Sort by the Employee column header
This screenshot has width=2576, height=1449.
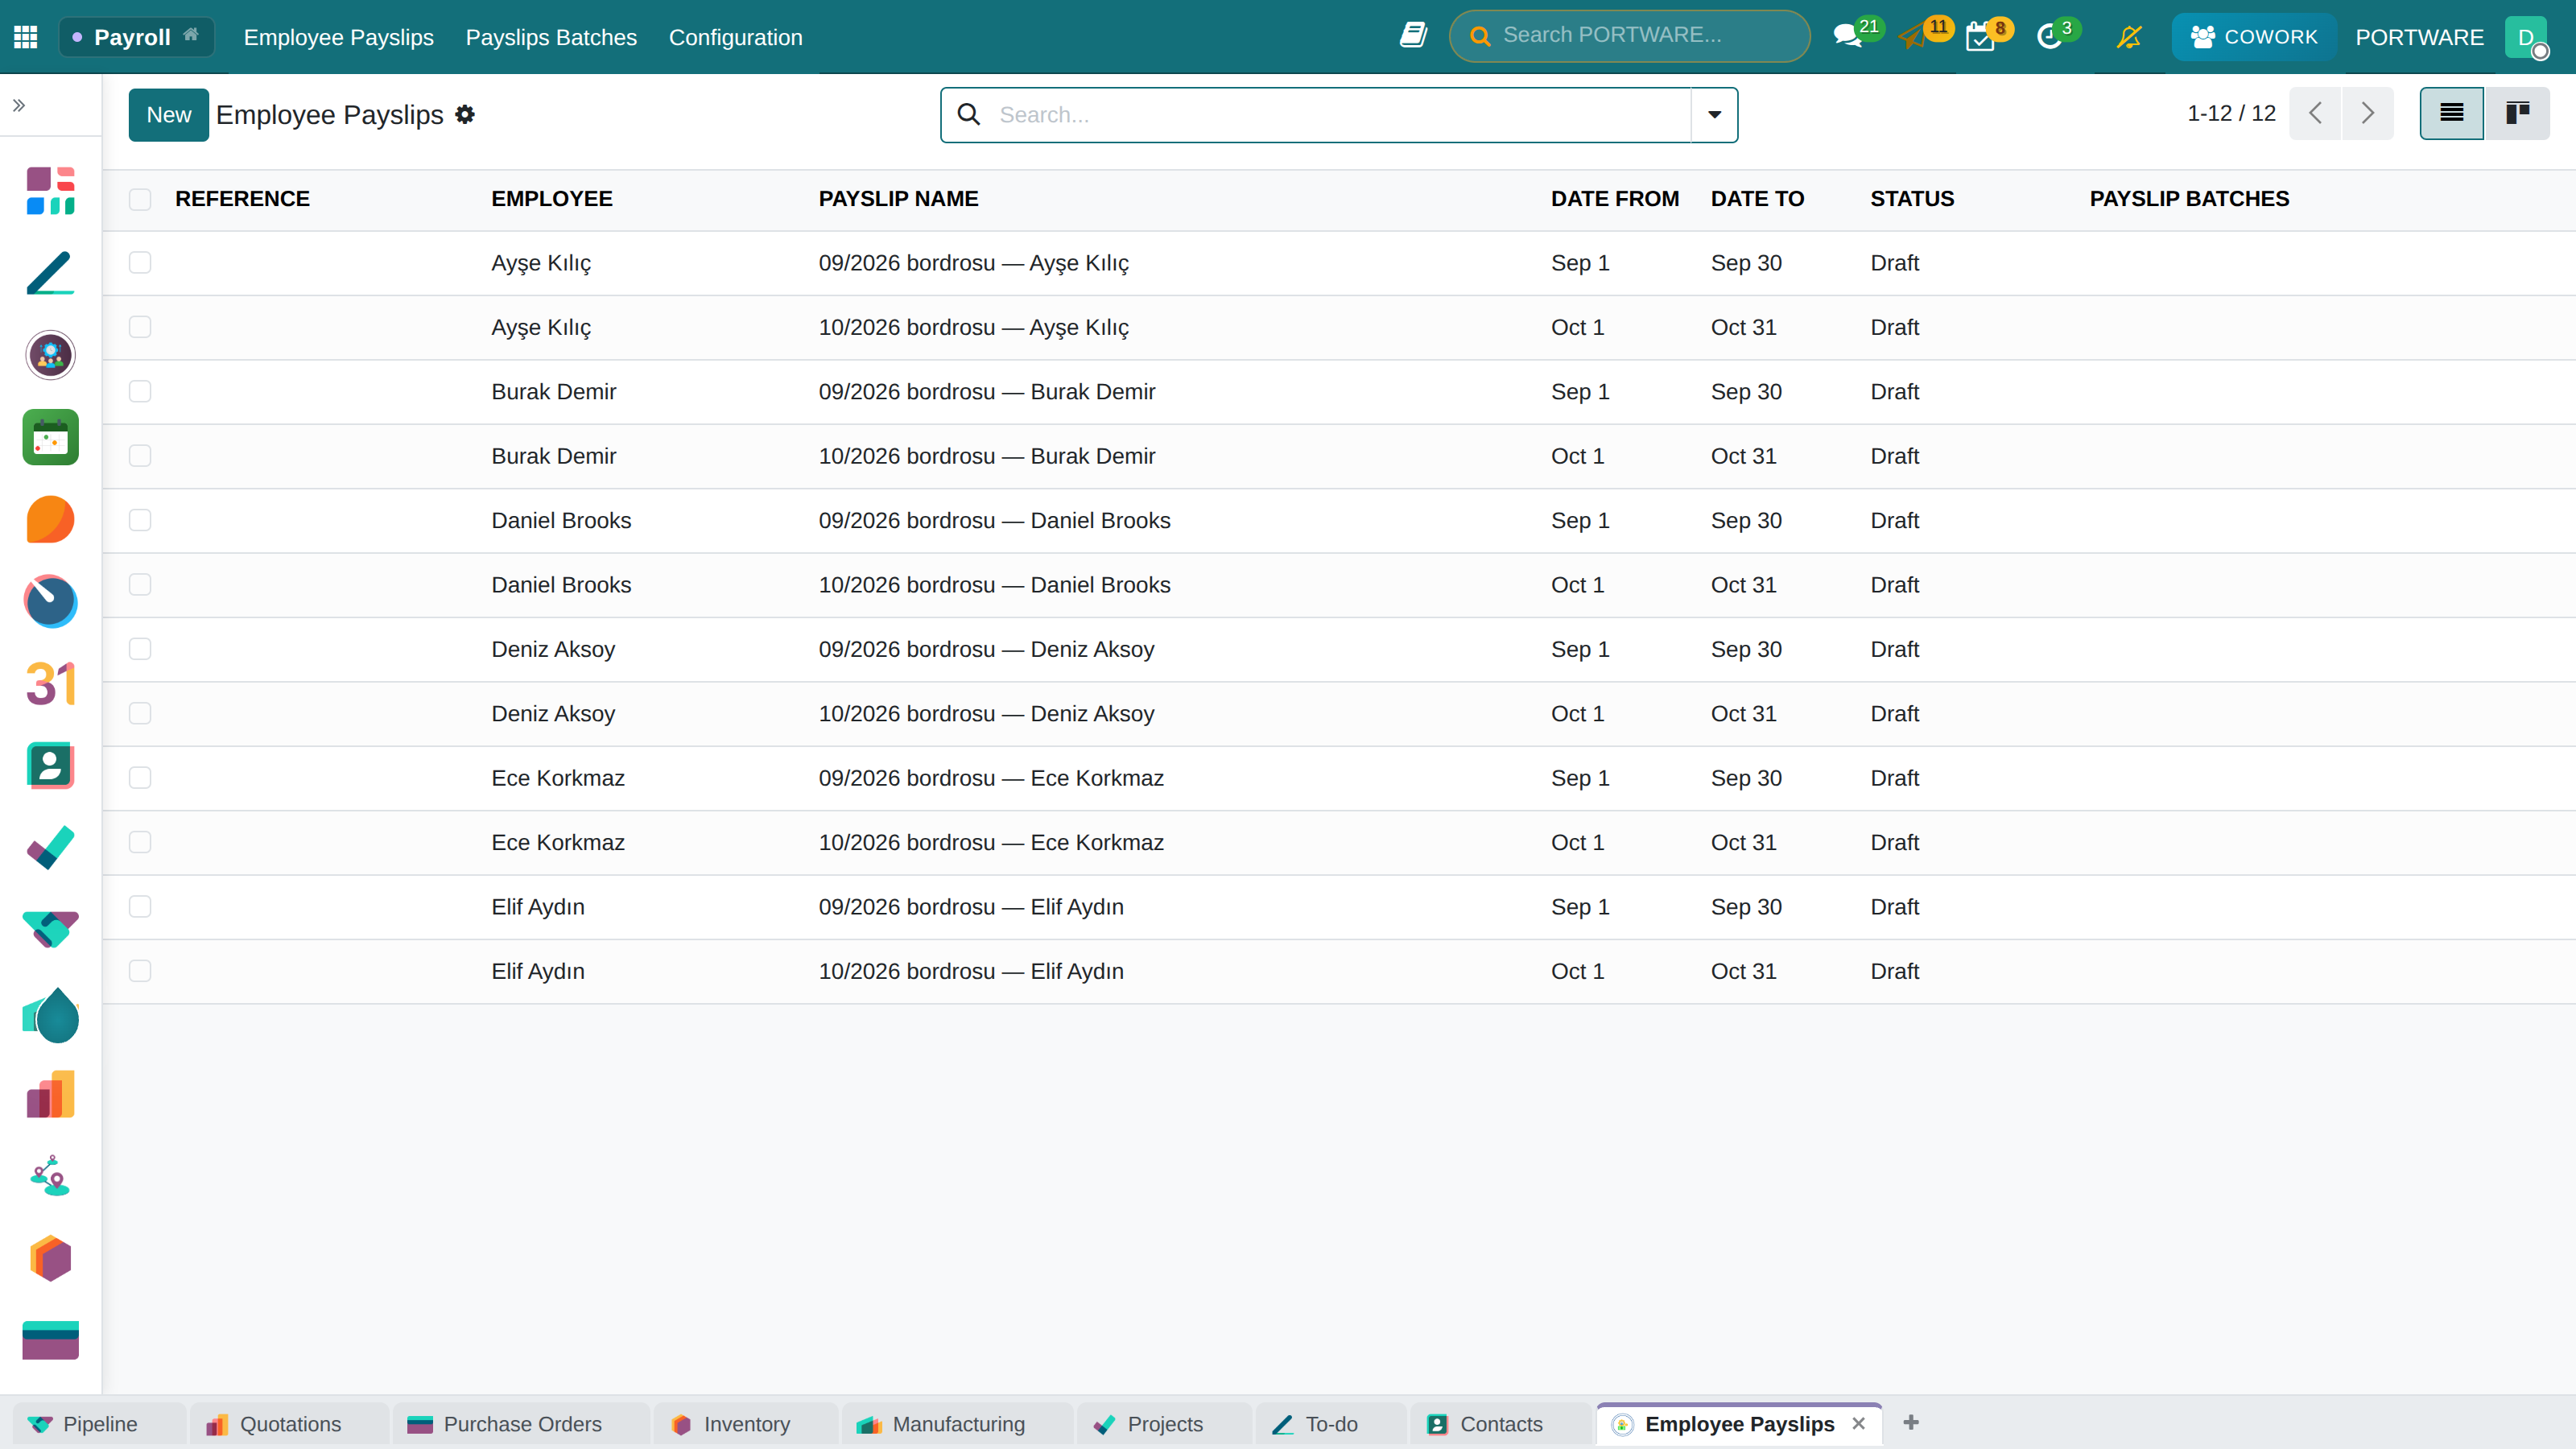tap(552, 199)
